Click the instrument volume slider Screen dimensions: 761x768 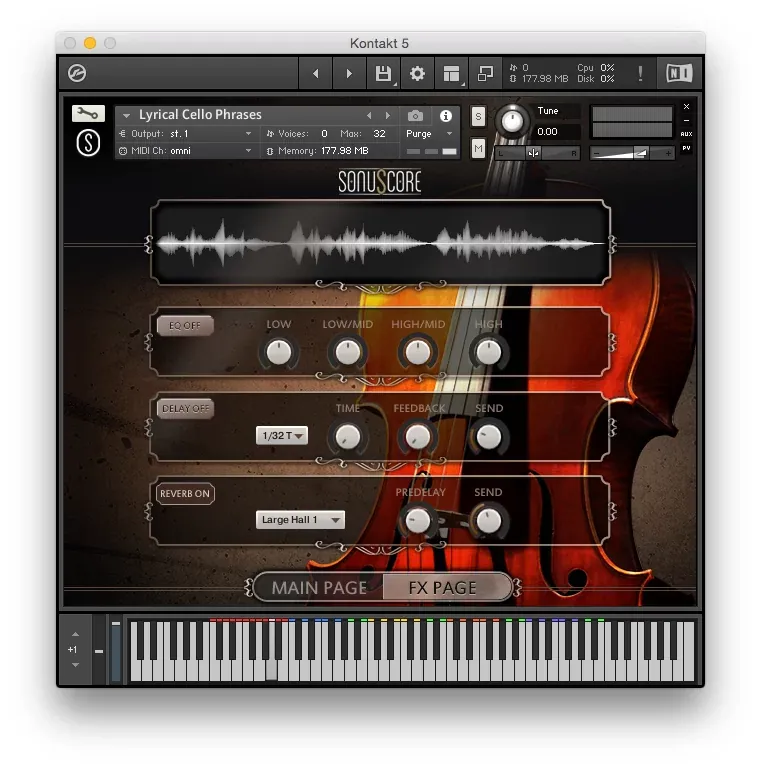coord(632,153)
